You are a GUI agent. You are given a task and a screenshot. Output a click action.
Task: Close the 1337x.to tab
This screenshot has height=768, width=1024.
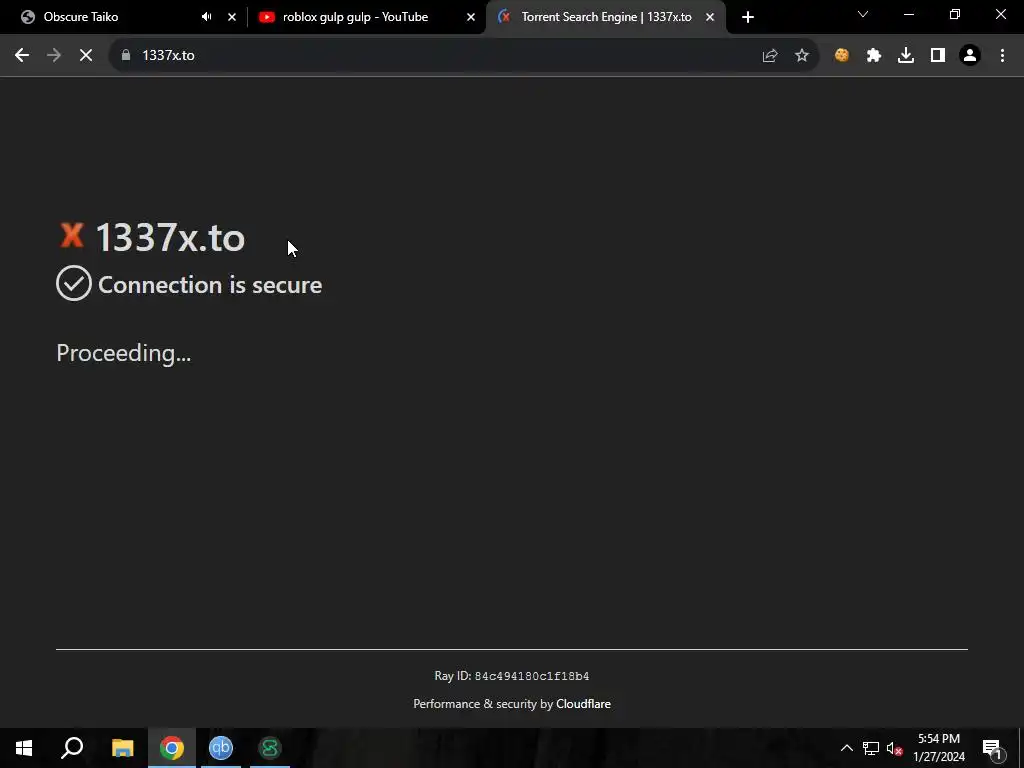710,17
